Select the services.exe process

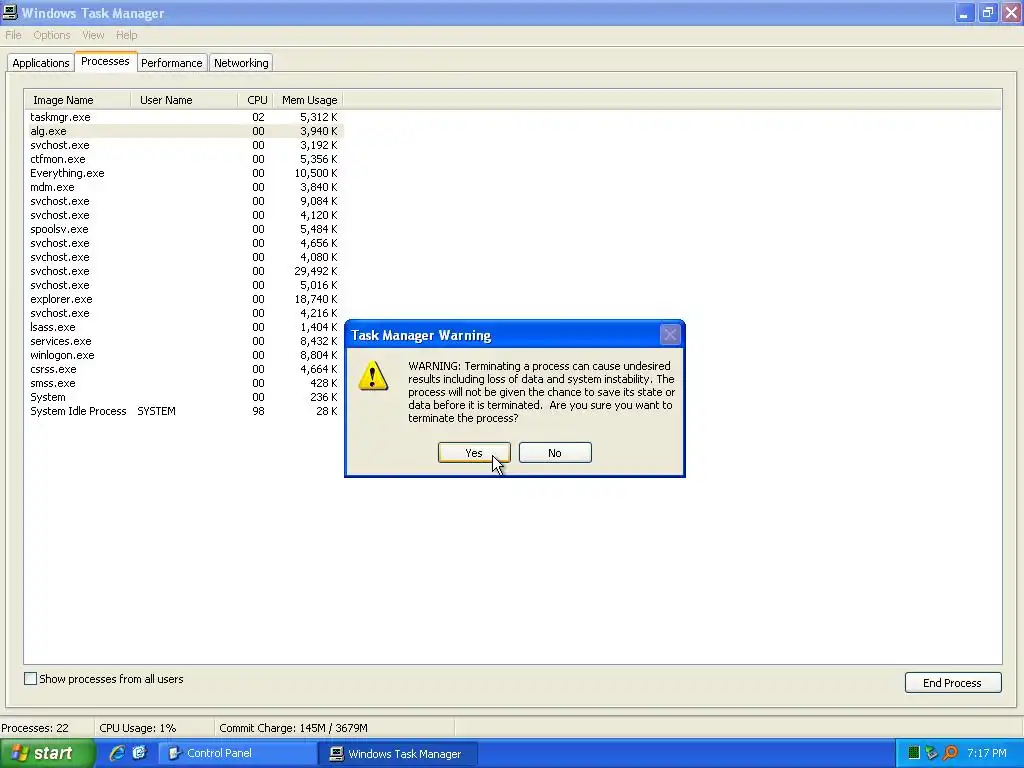point(184,342)
